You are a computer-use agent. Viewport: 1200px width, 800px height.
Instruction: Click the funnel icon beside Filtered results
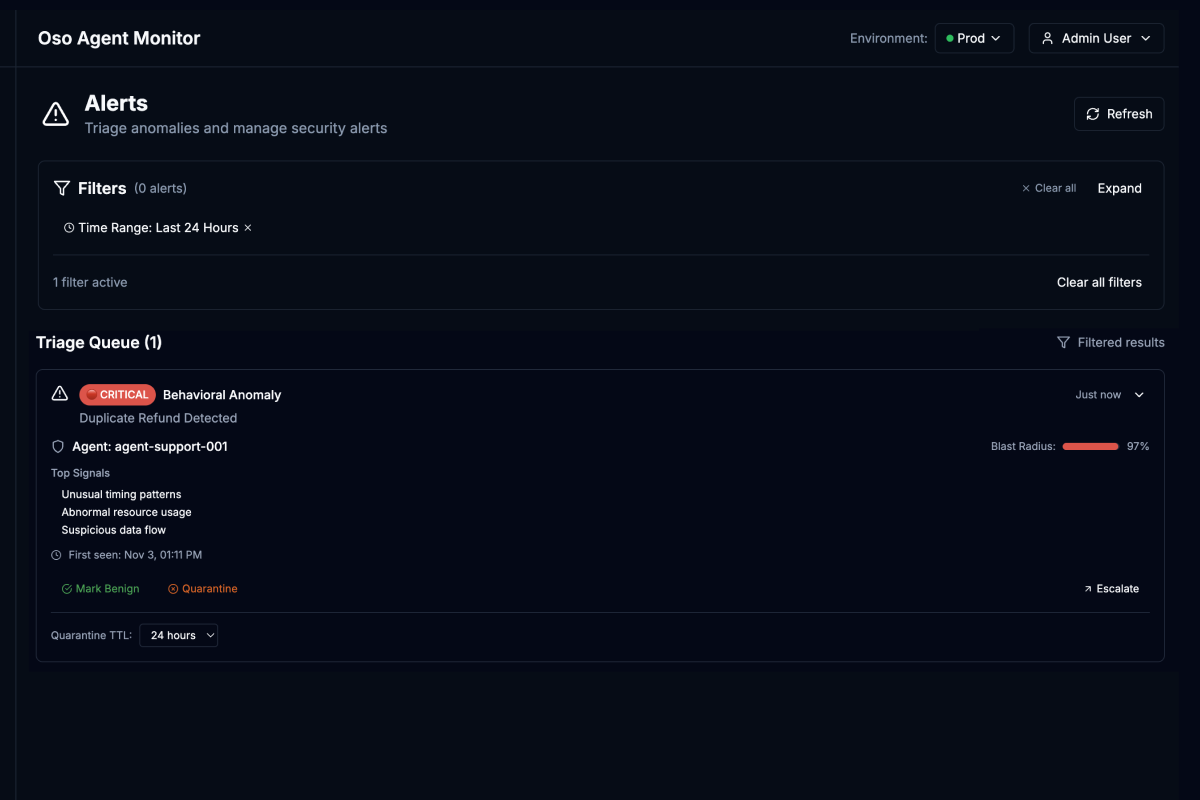1063,342
